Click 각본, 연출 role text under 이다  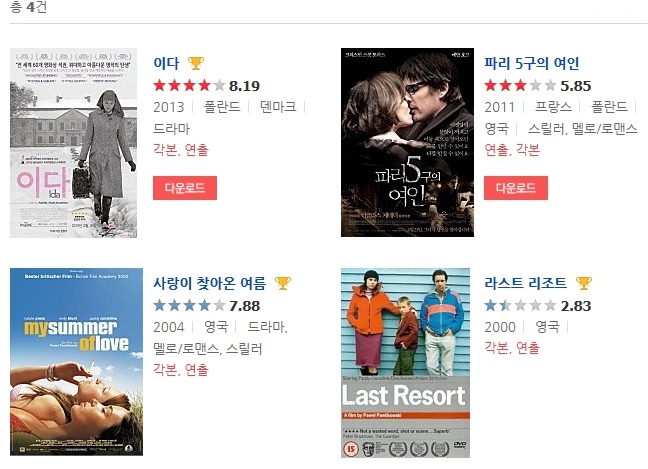181,150
